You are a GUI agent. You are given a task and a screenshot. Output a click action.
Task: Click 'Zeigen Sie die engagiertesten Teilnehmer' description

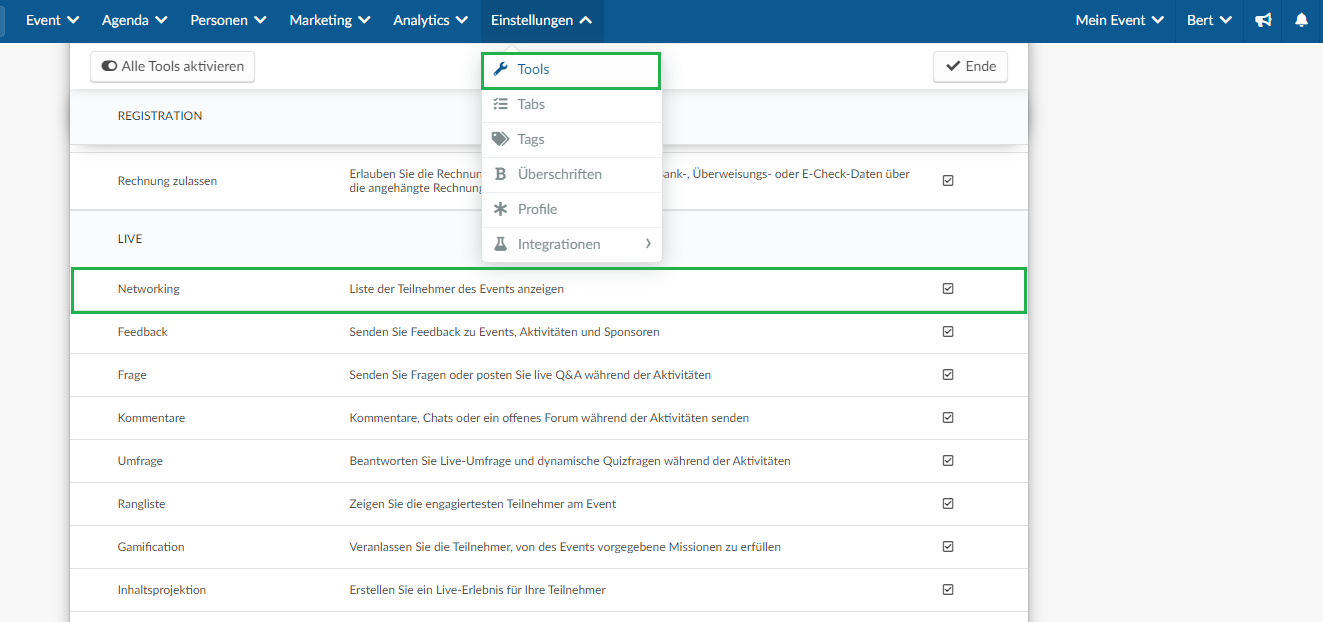[x=483, y=504]
